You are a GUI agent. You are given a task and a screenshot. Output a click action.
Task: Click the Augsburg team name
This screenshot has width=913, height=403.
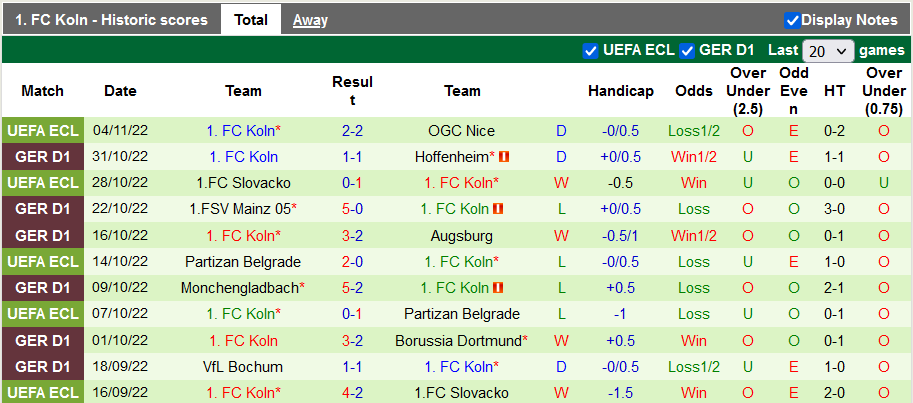(461, 236)
